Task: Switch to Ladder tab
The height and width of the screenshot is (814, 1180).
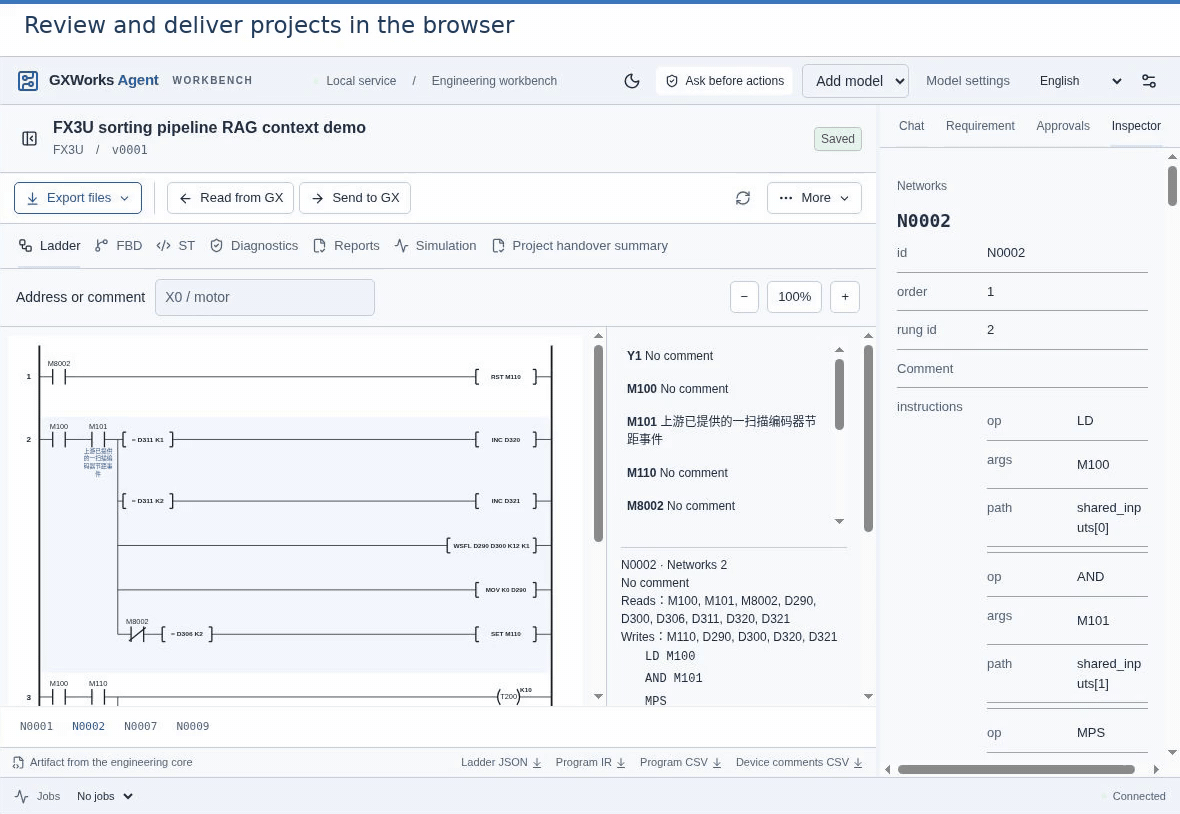Action: tap(50, 246)
